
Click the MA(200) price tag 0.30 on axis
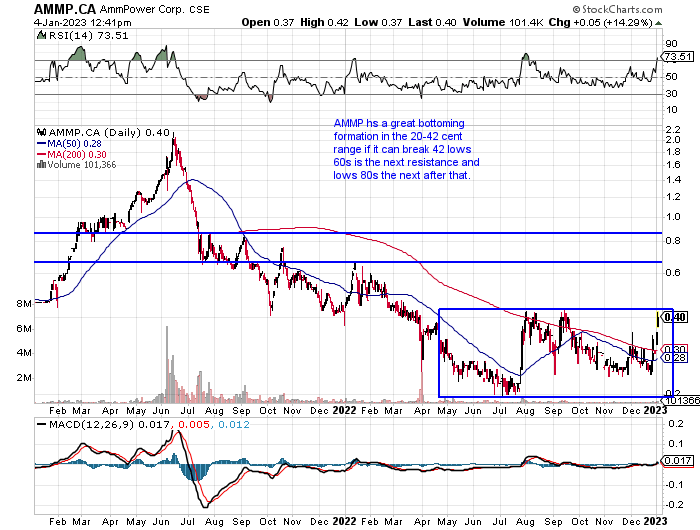pos(675,349)
